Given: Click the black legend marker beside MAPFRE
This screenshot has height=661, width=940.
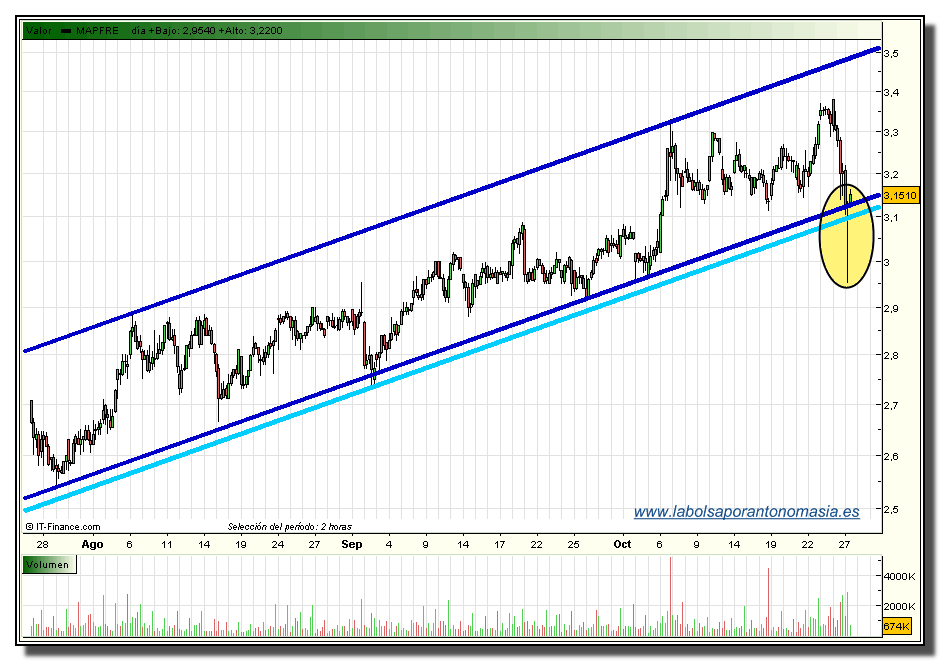Looking at the screenshot, I should 66,31.
